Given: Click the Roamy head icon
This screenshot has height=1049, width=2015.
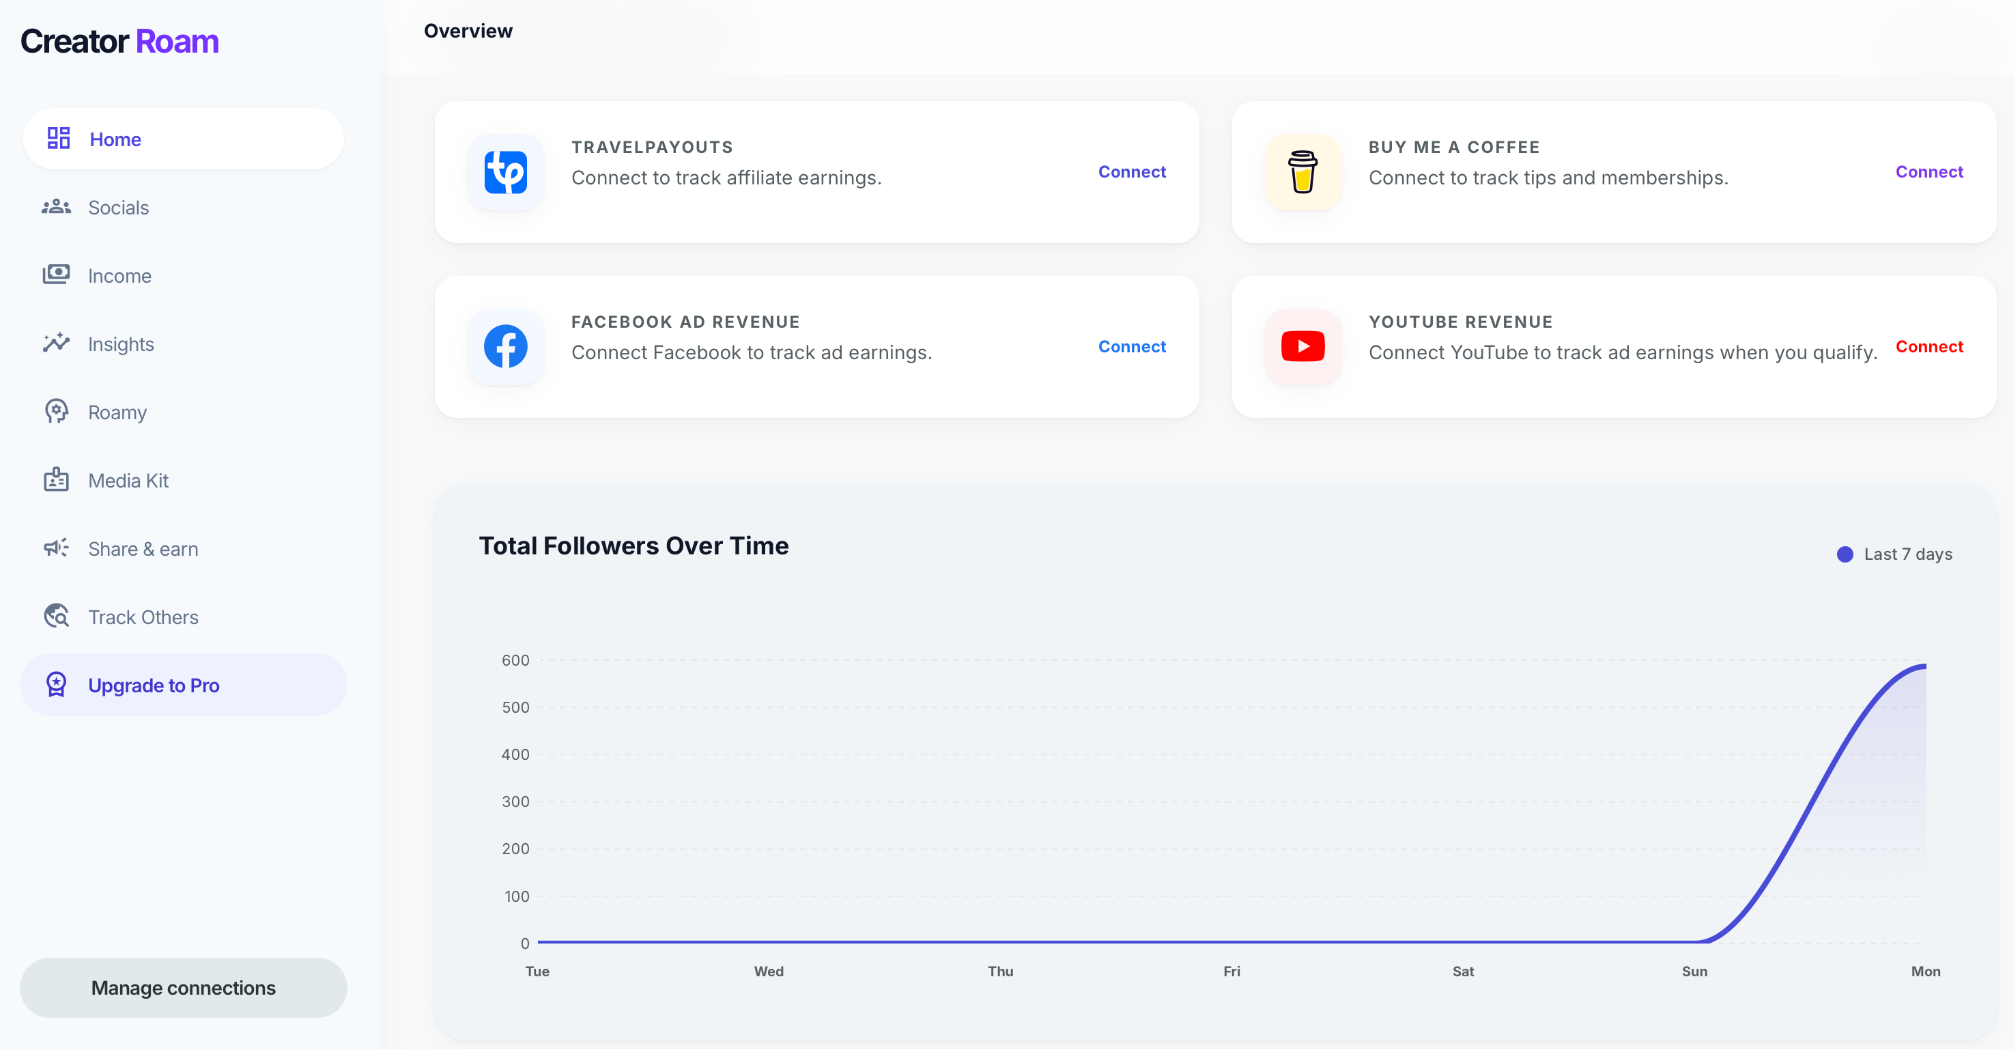Looking at the screenshot, I should [56, 411].
